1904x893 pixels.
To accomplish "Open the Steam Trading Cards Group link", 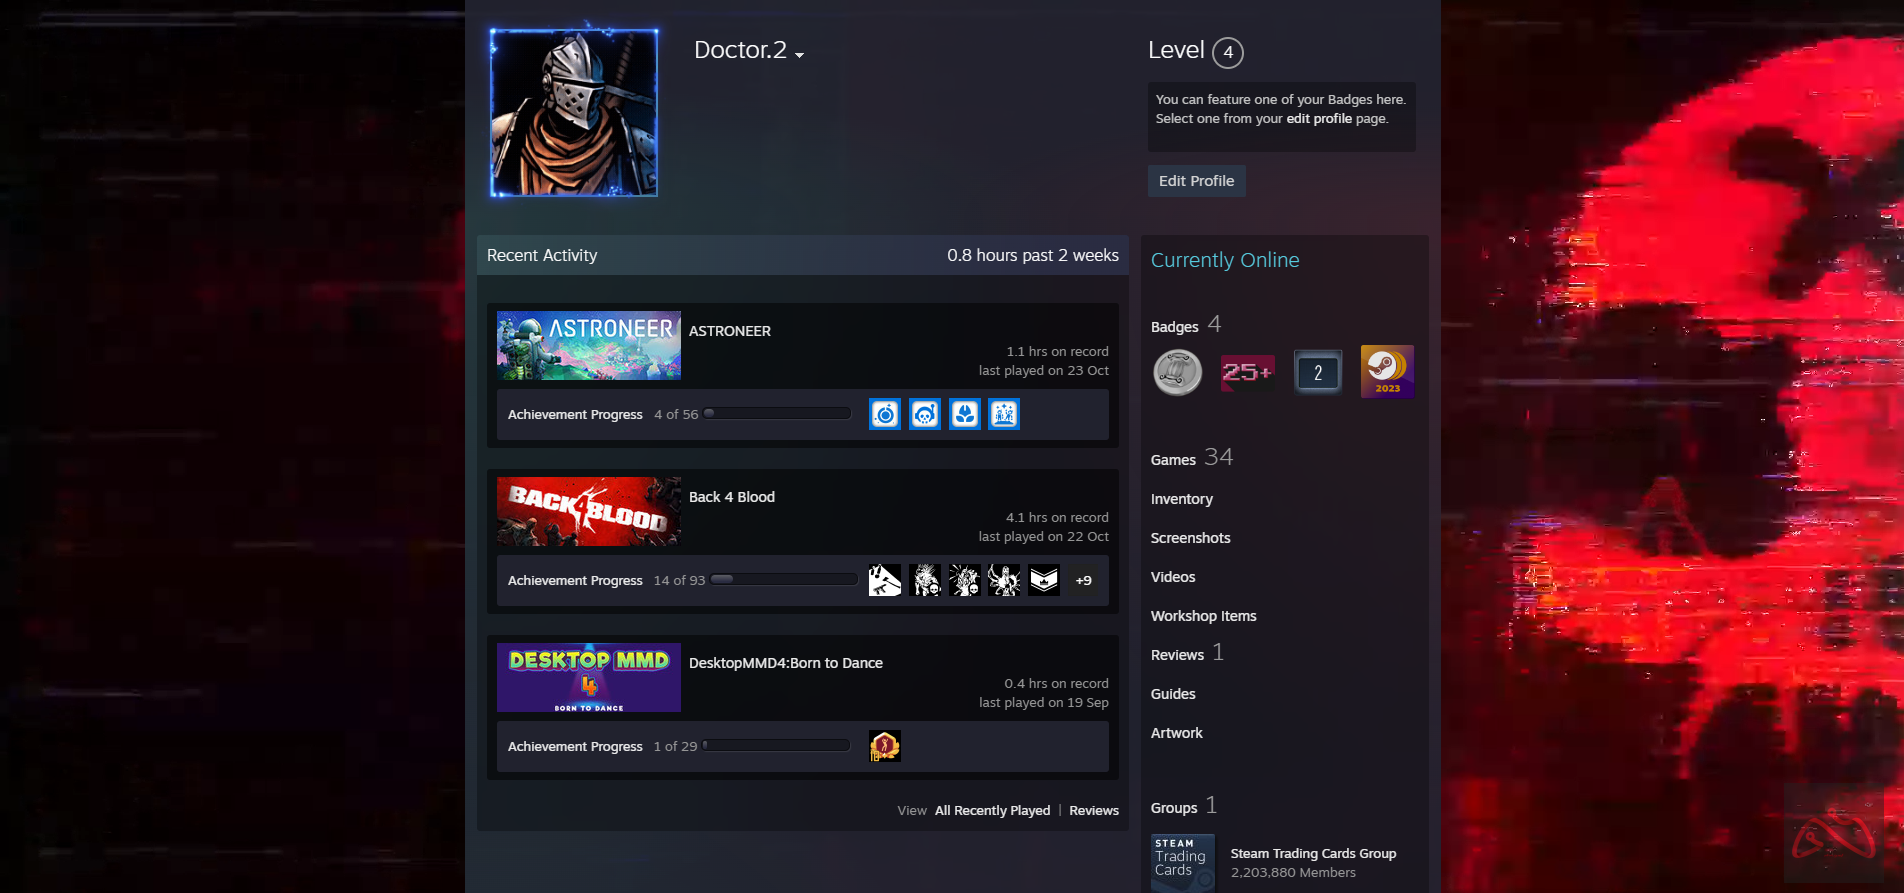I will pos(1313,853).
